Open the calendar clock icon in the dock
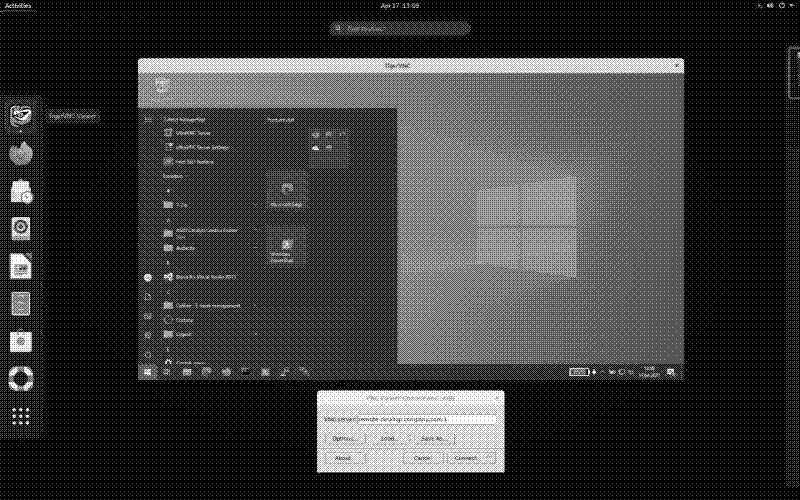800x500 pixels. point(21,192)
